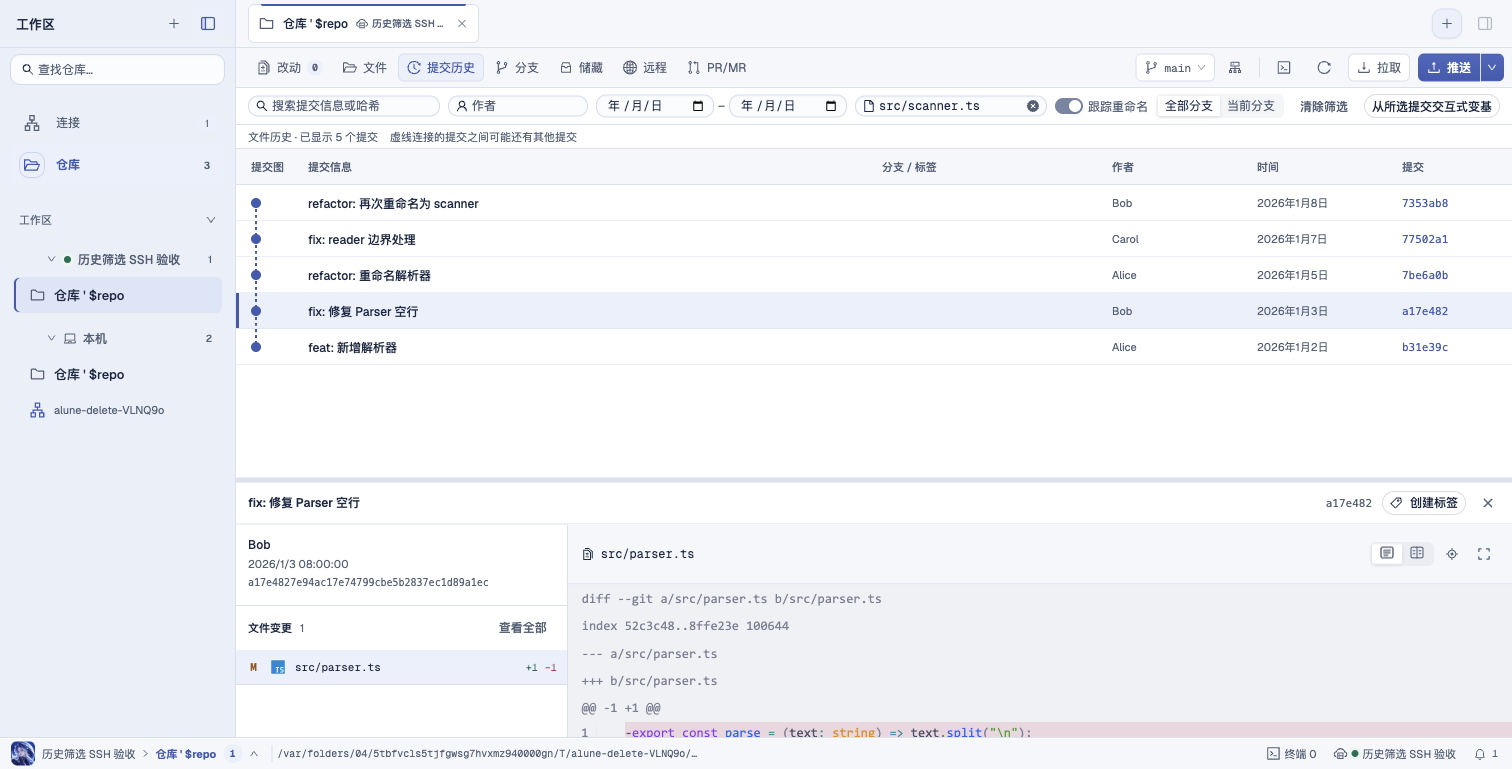Open the main branch dropdown
1512x769 pixels.
coord(1175,68)
